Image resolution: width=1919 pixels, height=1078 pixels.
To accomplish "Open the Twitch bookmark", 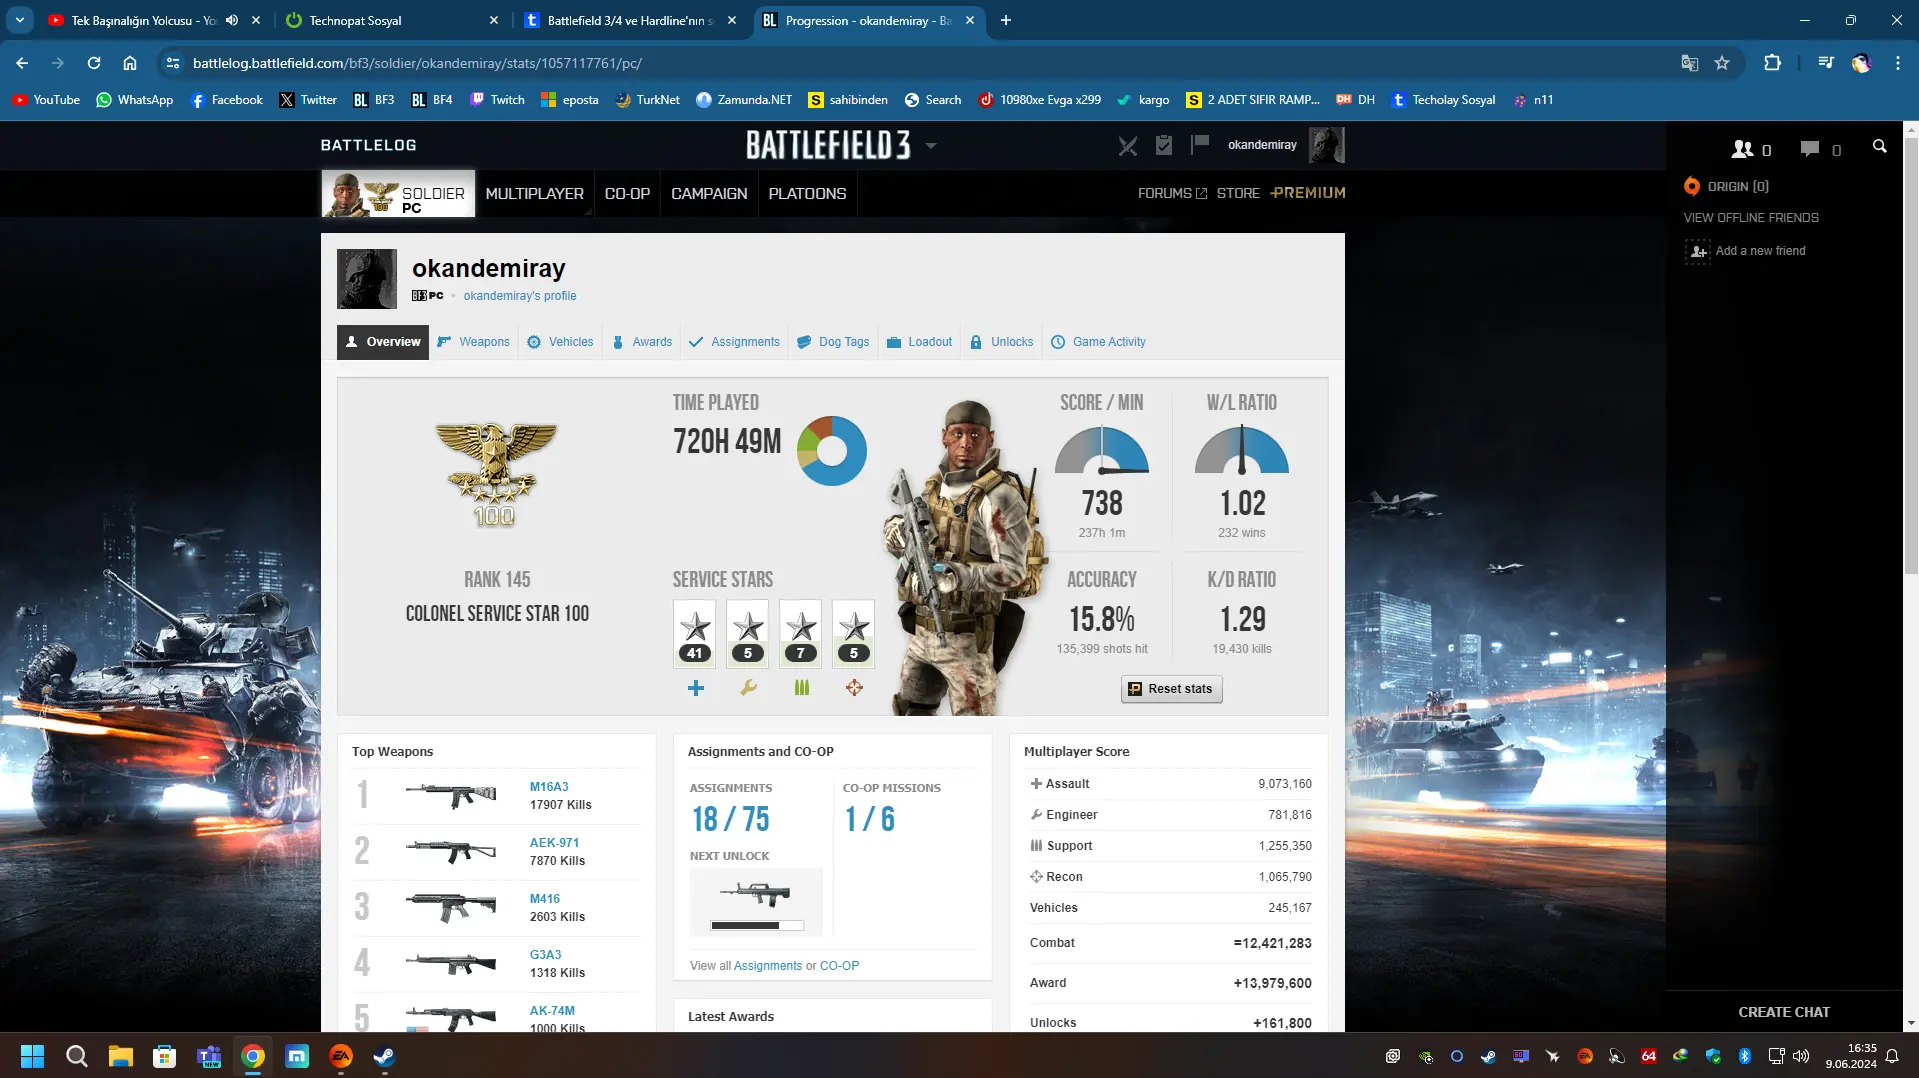I will (x=498, y=100).
